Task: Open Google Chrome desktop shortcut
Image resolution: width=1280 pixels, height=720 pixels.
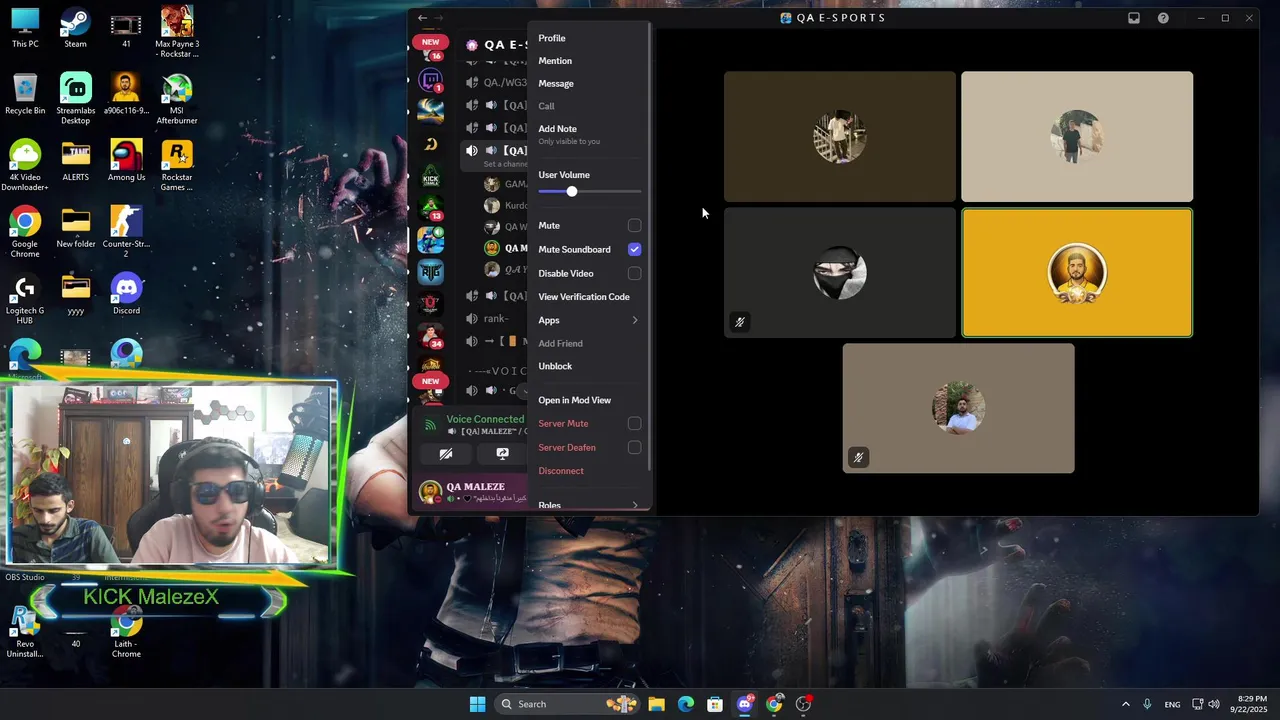Action: (x=25, y=232)
